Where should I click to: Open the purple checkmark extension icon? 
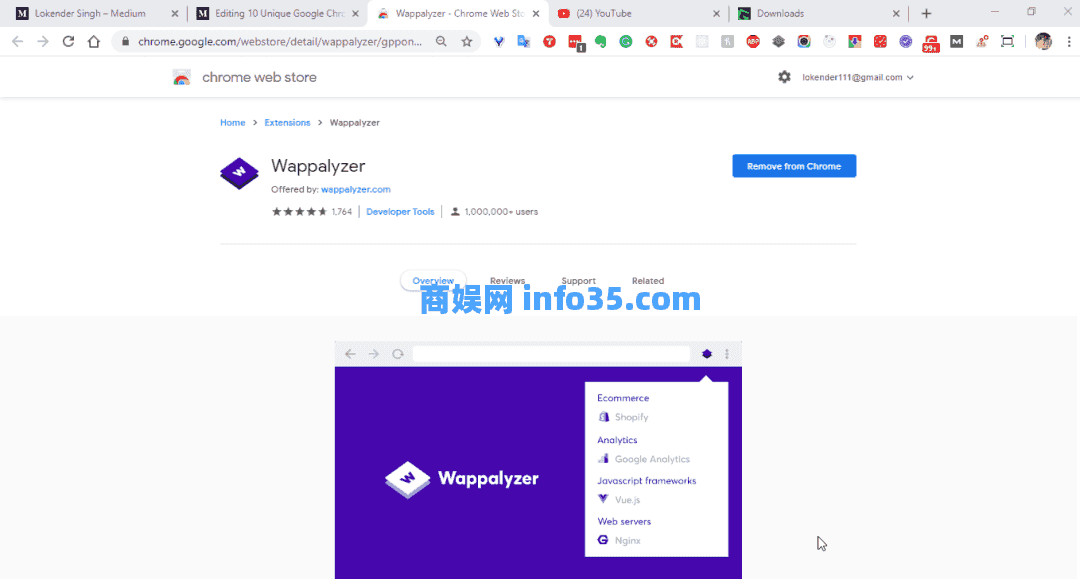point(905,41)
